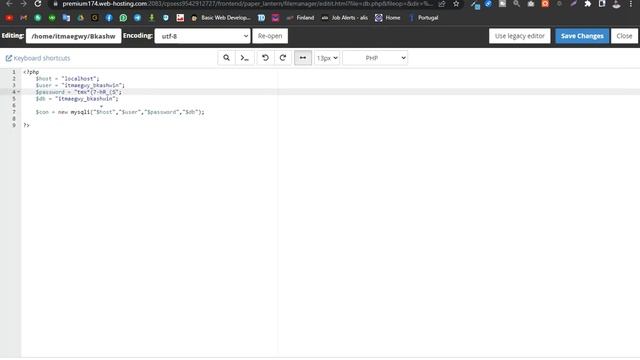Open the Extensions puzzle icon
640x360 pixels.
[x=588, y=4]
